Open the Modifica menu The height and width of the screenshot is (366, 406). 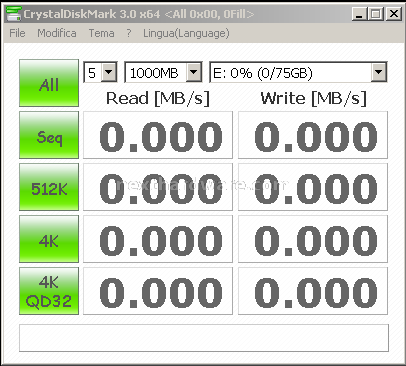[x=57, y=33]
